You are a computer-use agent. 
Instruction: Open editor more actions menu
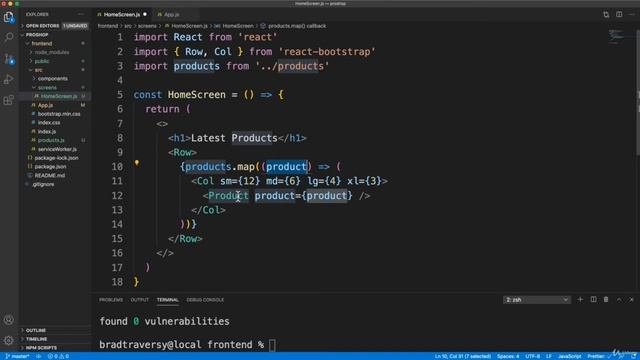[x=632, y=14]
